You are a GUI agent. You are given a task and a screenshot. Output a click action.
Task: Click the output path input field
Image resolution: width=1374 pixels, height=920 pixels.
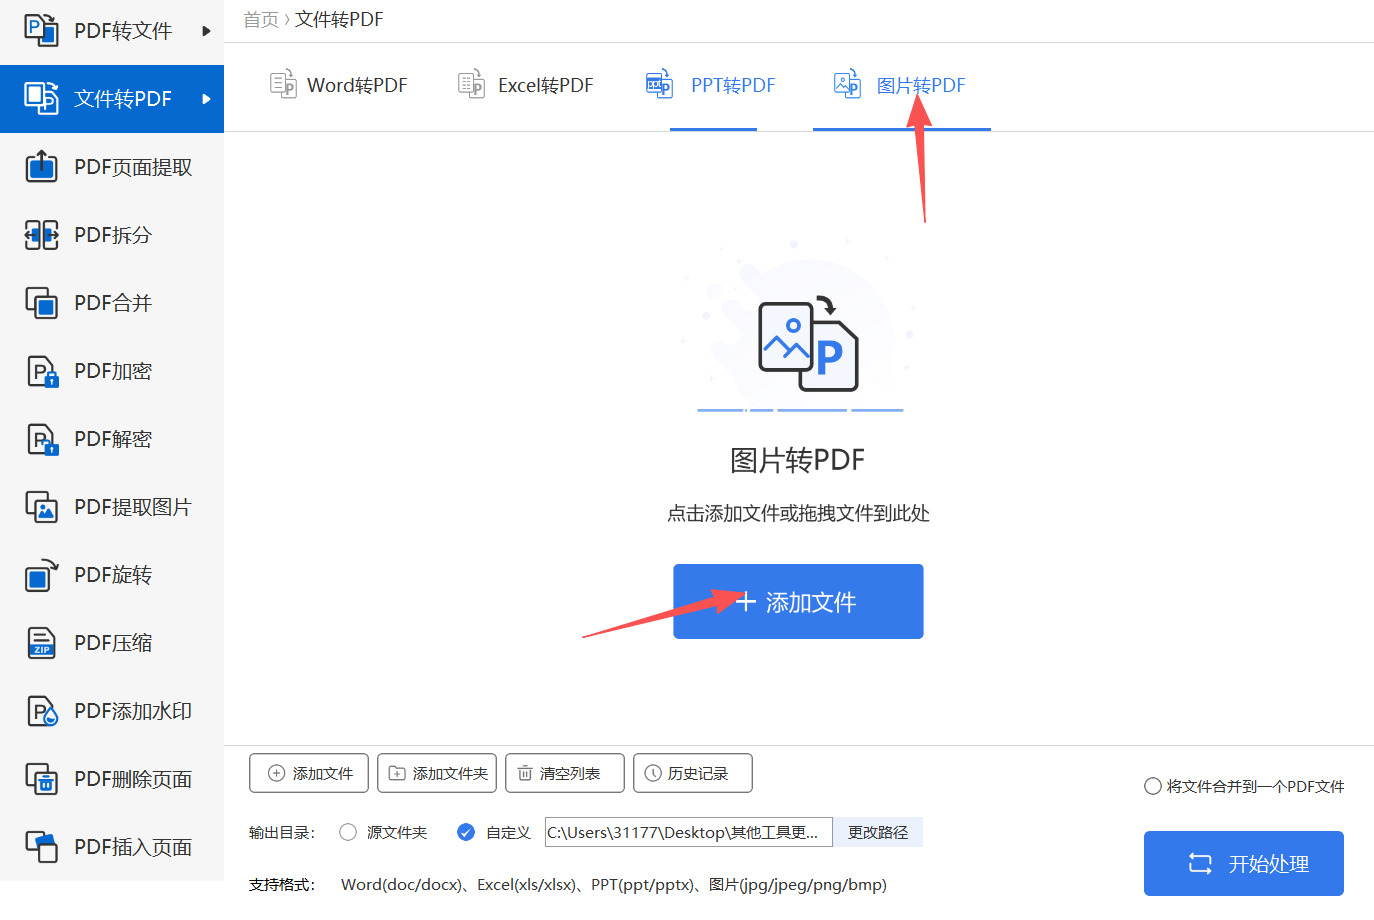click(x=687, y=831)
